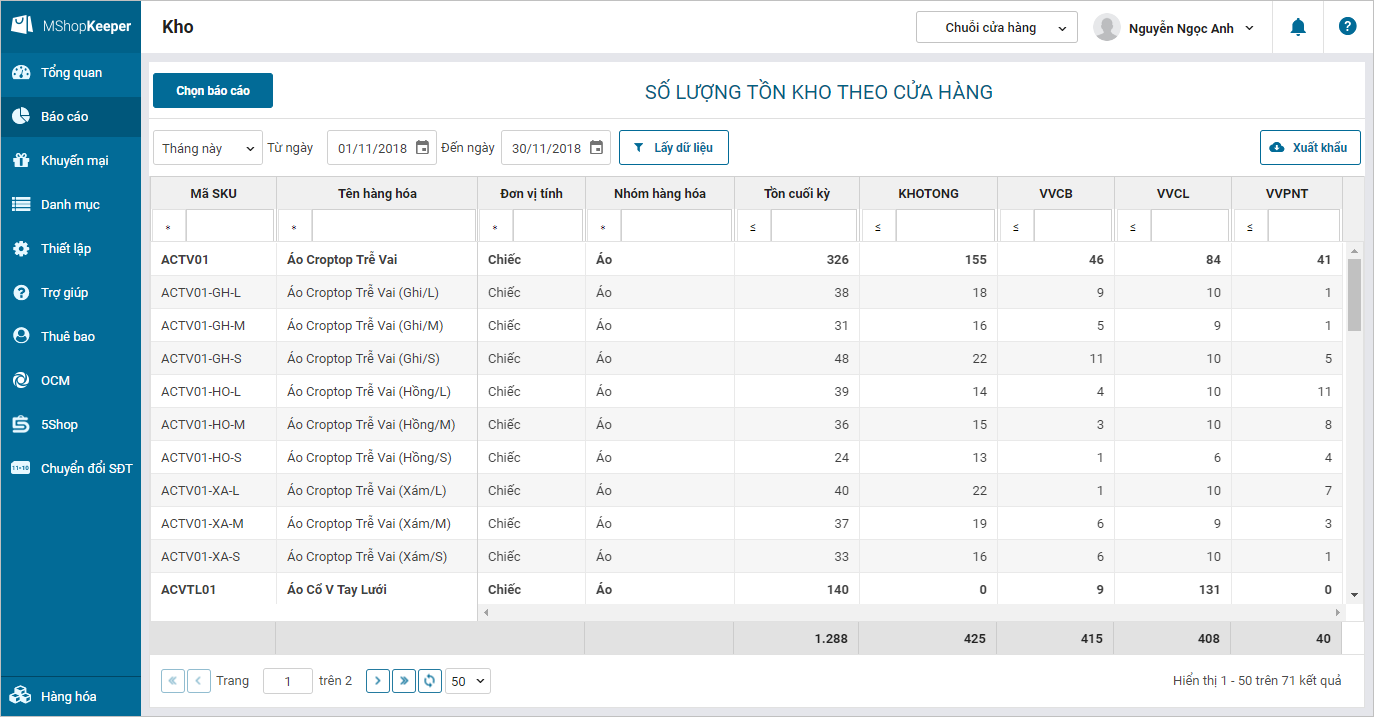Click the Lấy dữ liệu button
Screen dimensions: 1374x717
coord(673,148)
